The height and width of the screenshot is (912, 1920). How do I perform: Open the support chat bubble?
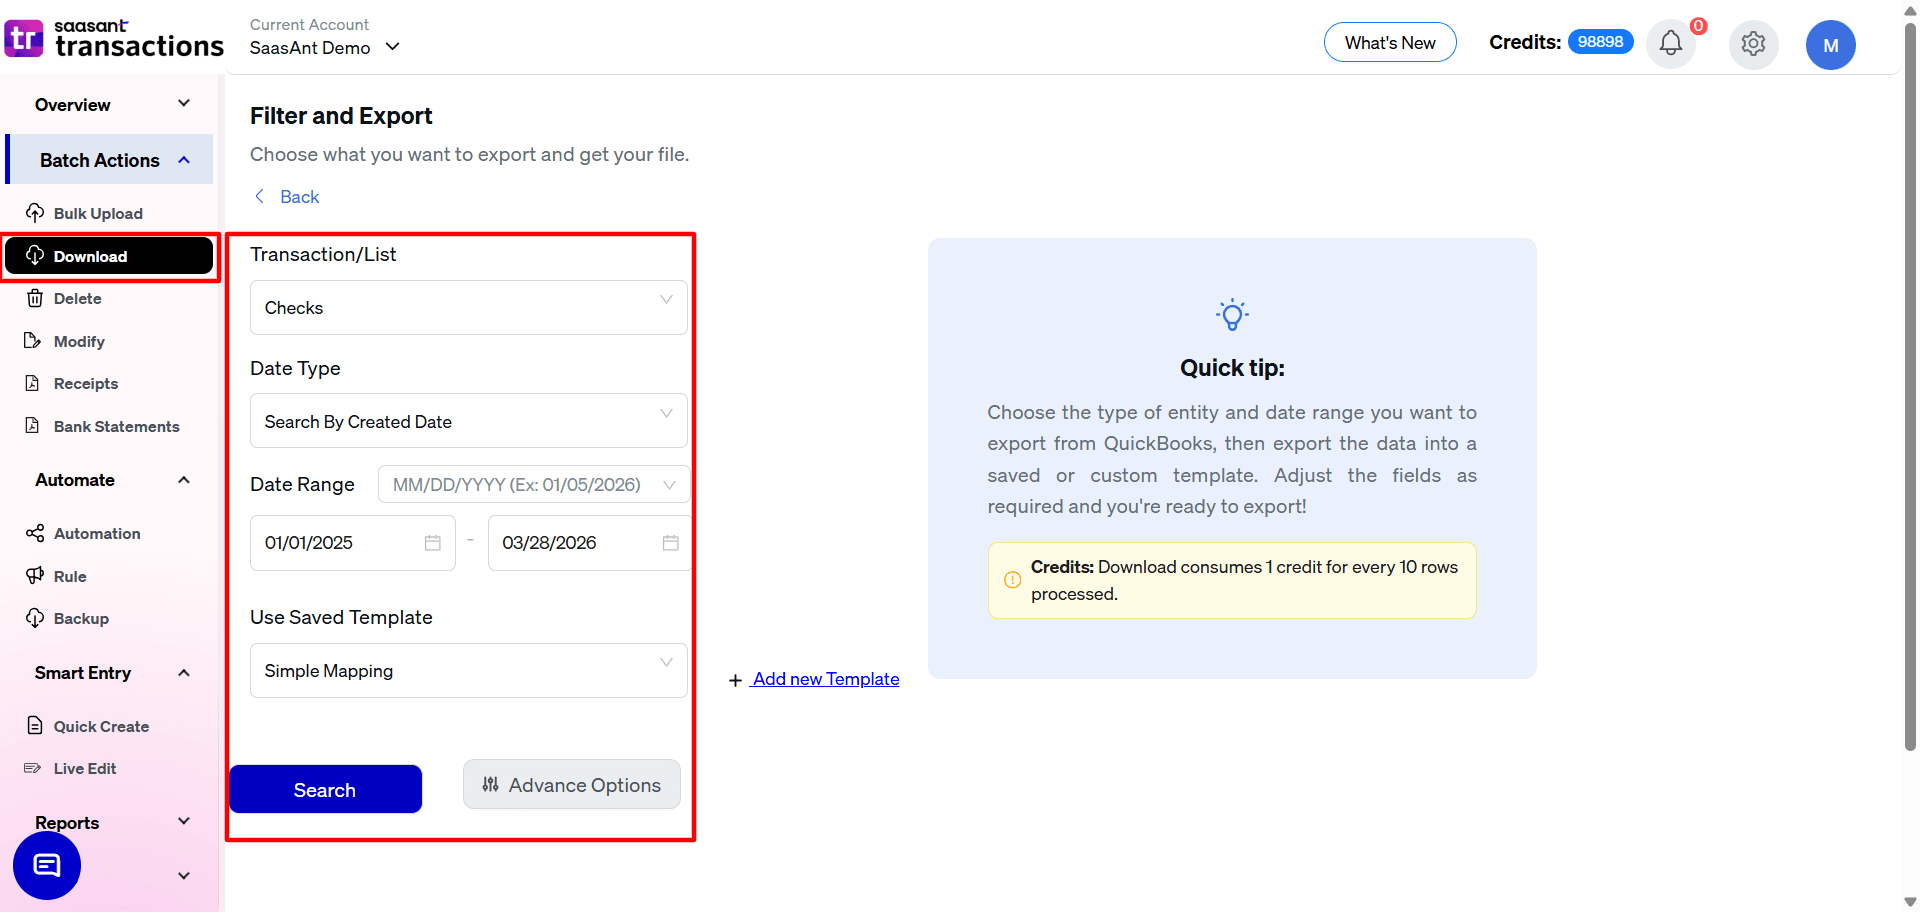(x=46, y=865)
